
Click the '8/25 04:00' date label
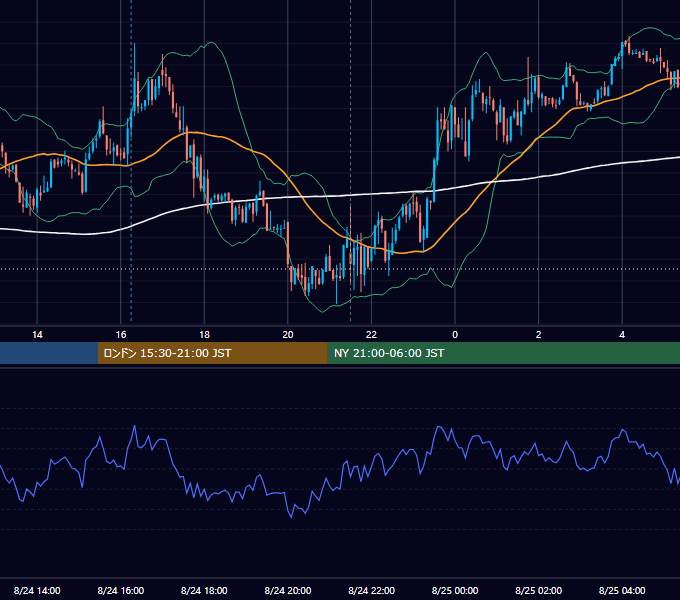(x=622, y=590)
